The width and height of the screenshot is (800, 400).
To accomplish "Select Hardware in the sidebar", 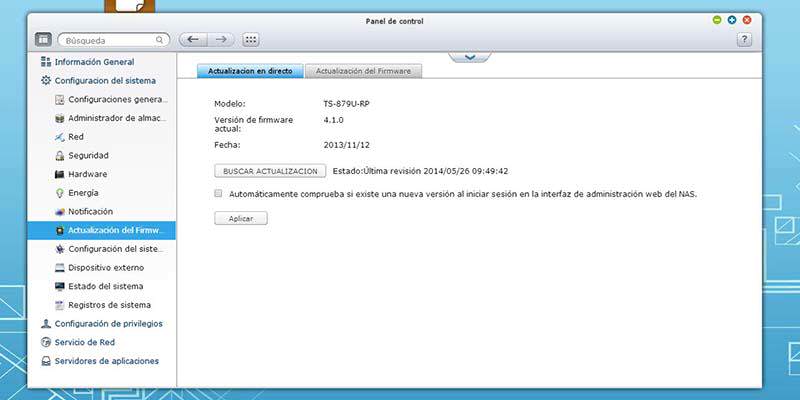I will tap(88, 174).
